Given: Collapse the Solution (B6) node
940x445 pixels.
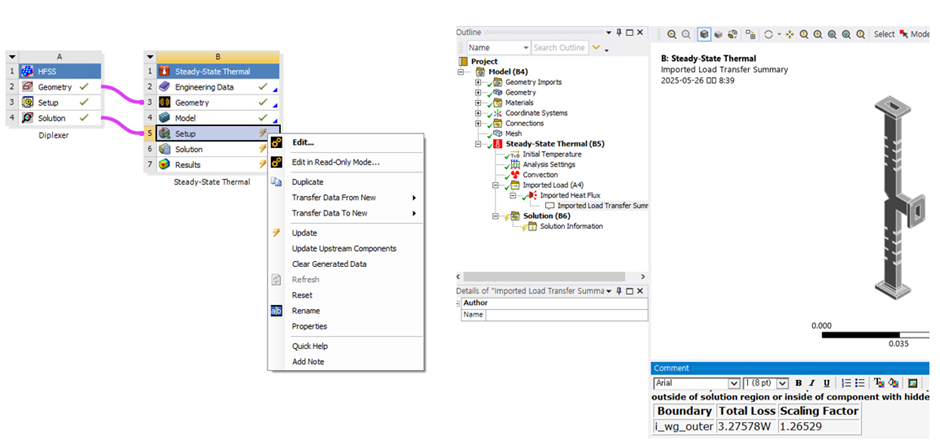Looking at the screenshot, I should click(495, 216).
